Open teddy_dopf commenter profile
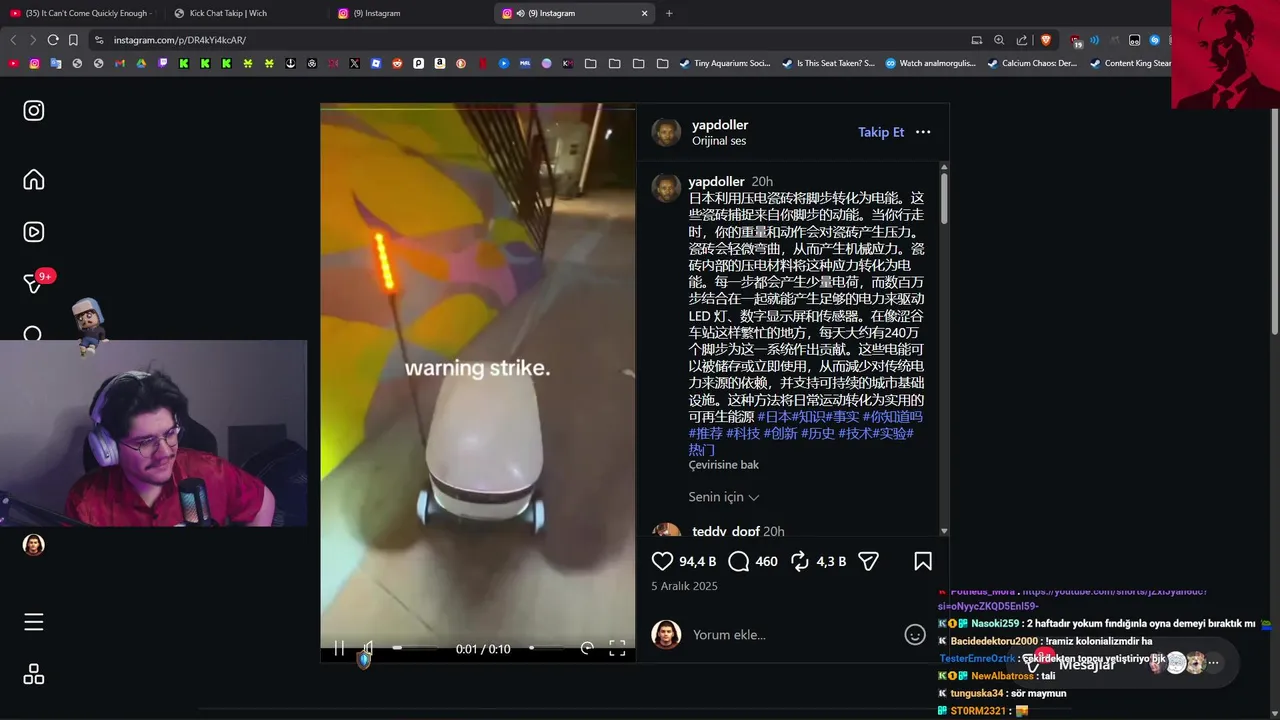 coord(726,531)
